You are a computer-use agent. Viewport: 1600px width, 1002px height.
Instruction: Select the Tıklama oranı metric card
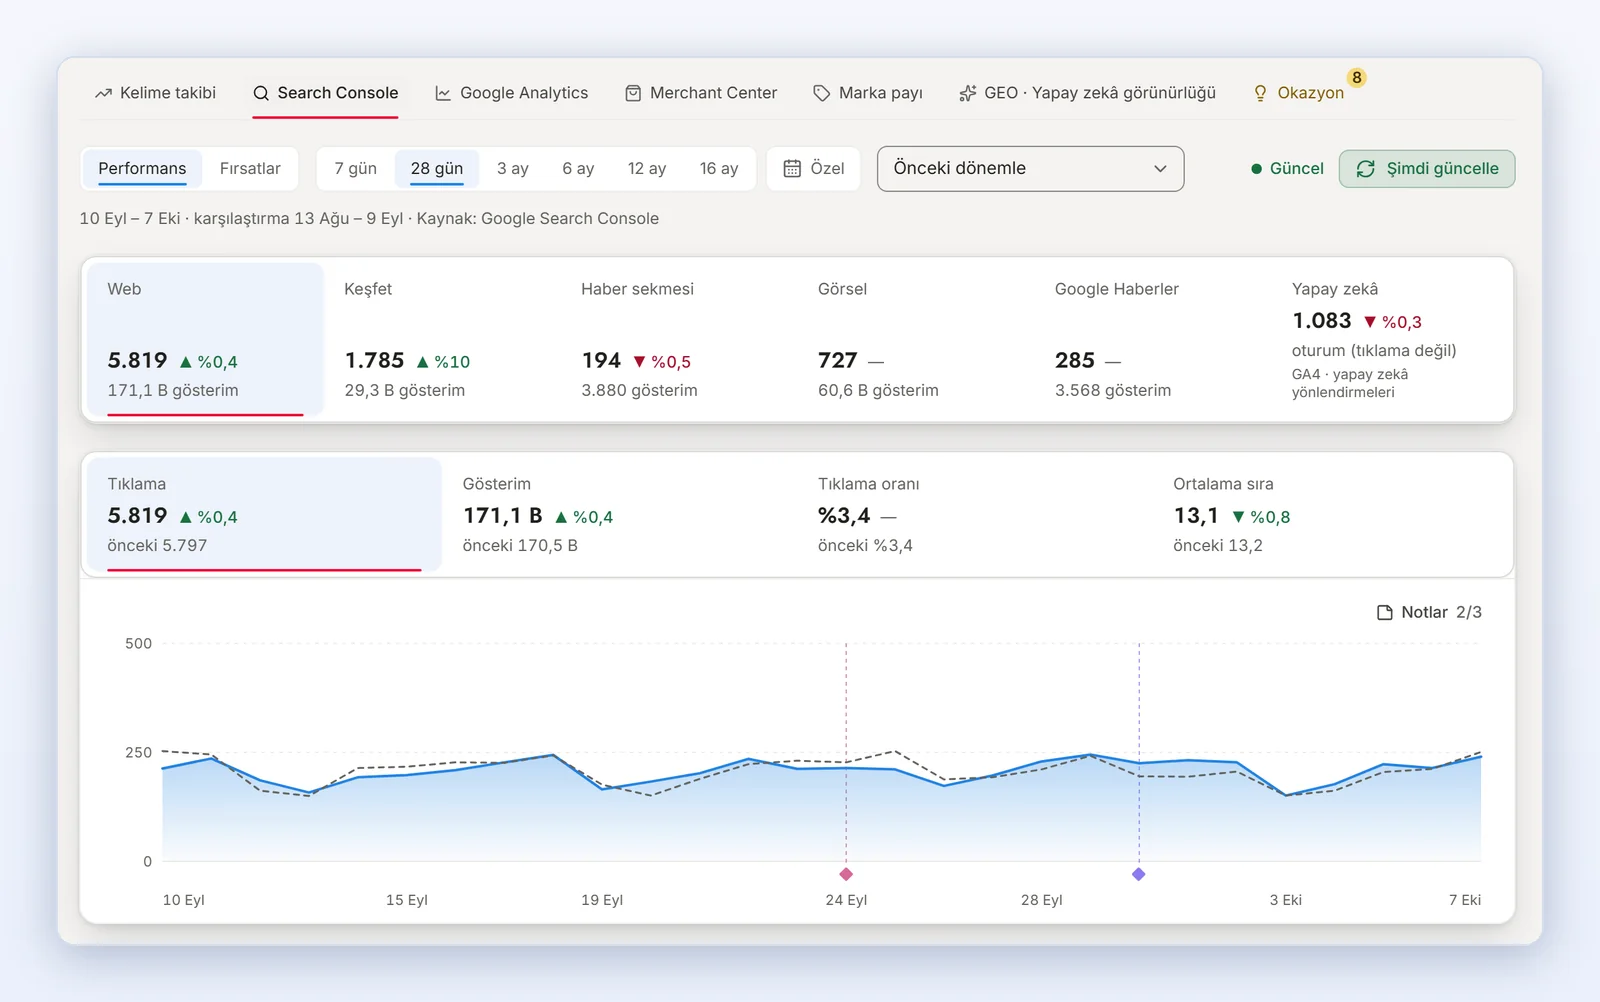coord(975,515)
